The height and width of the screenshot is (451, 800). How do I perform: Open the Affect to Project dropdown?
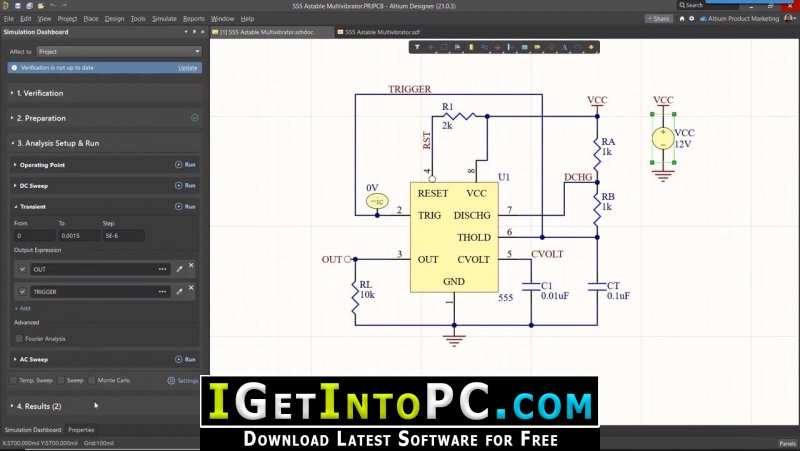pyautogui.click(x=119, y=52)
